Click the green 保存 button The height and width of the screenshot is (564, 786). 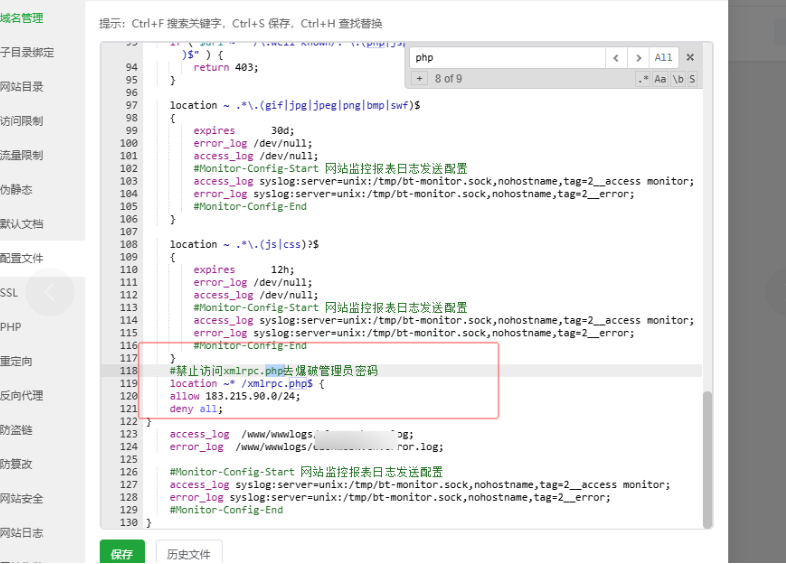pos(122,553)
